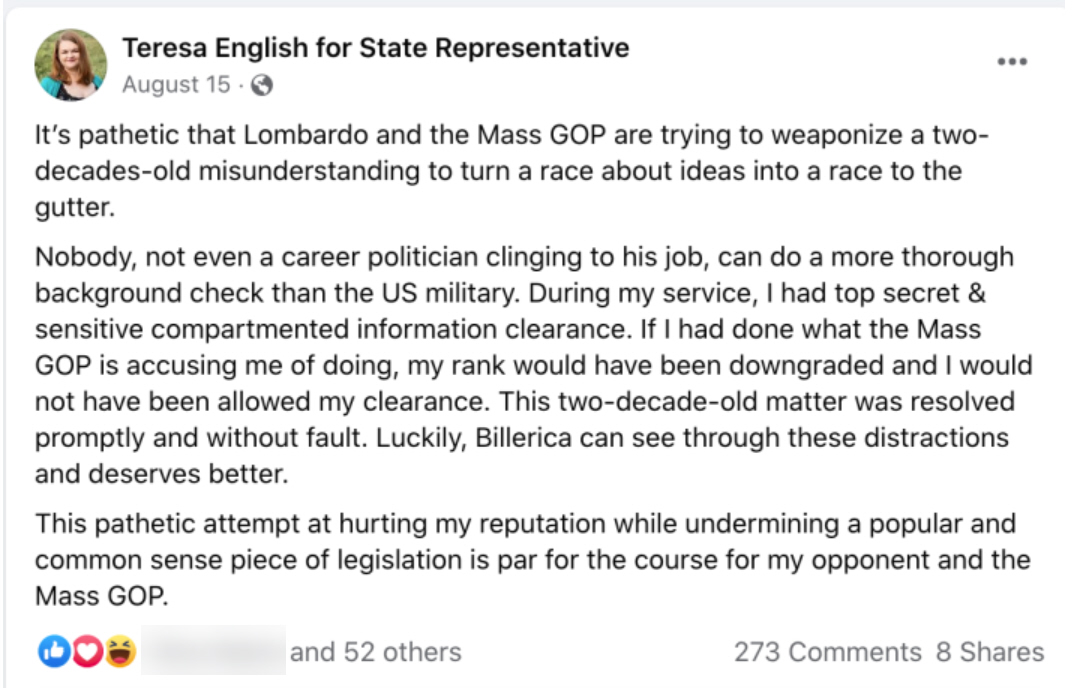The image size is (1074, 688).
Task: Open the post options three-dot menu
Action: coord(1012,62)
